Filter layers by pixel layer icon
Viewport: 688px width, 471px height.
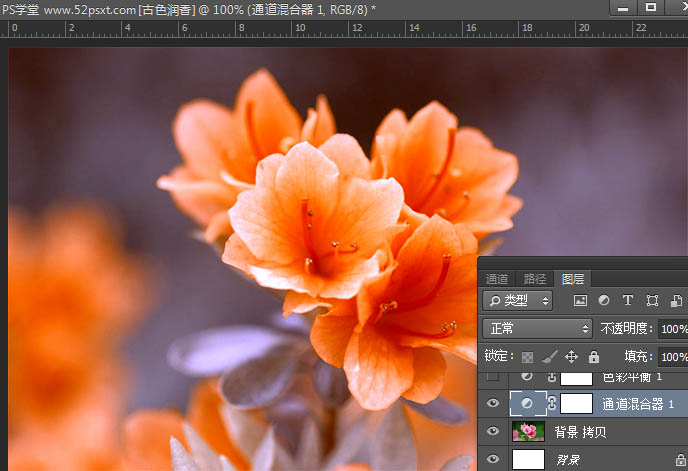pyautogui.click(x=580, y=301)
